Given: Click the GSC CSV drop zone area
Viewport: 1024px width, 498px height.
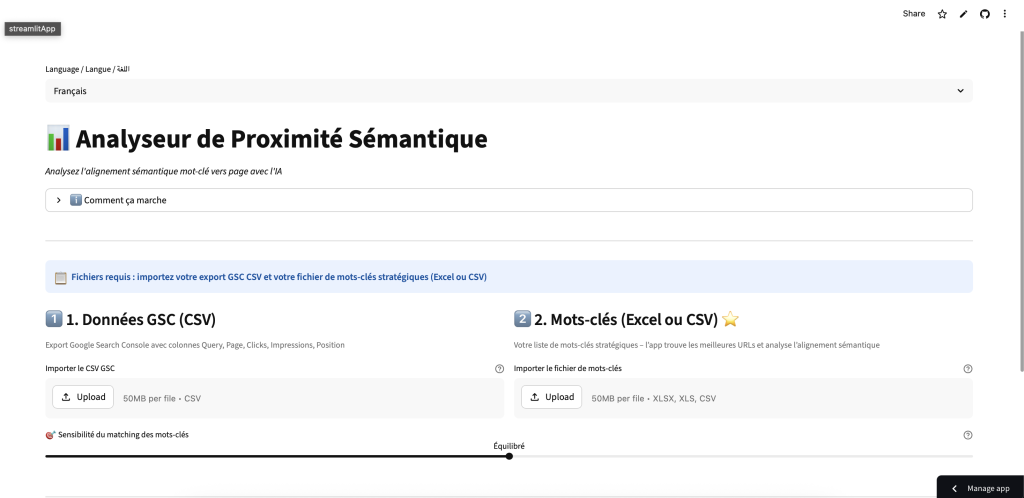Looking at the screenshot, I should [x=320, y=398].
